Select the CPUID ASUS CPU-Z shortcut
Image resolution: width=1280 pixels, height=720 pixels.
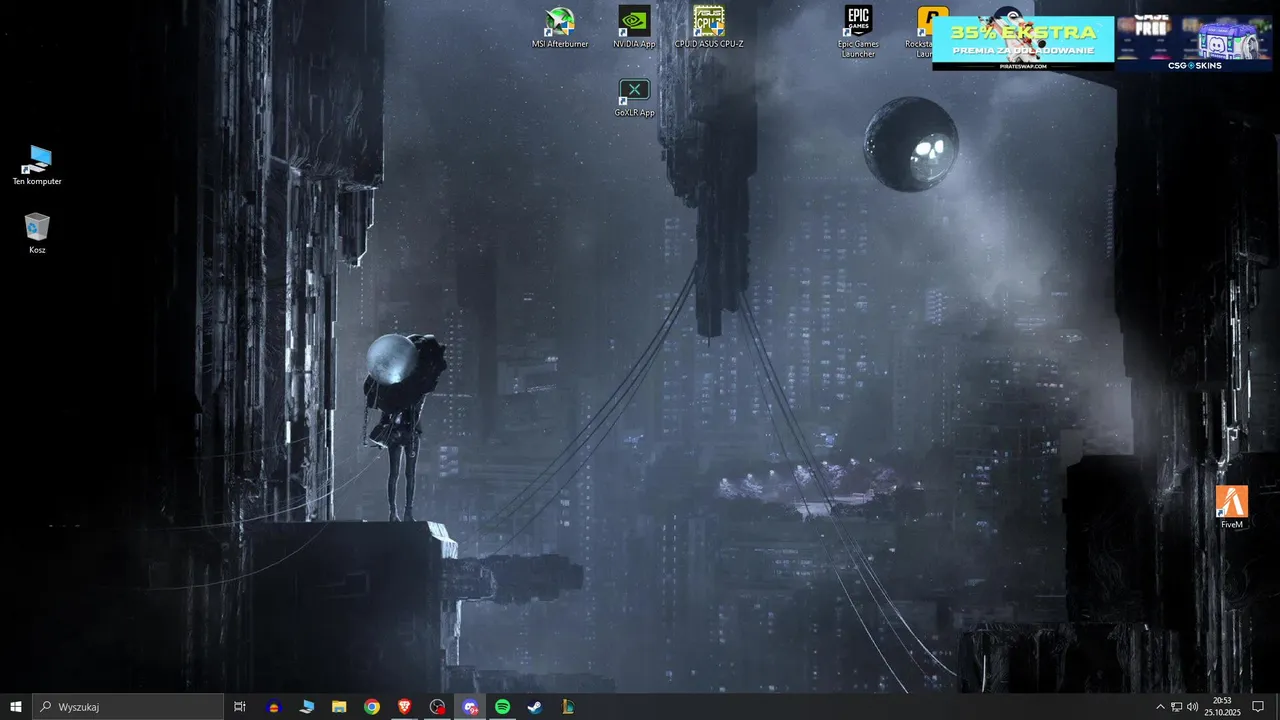pyautogui.click(x=709, y=28)
